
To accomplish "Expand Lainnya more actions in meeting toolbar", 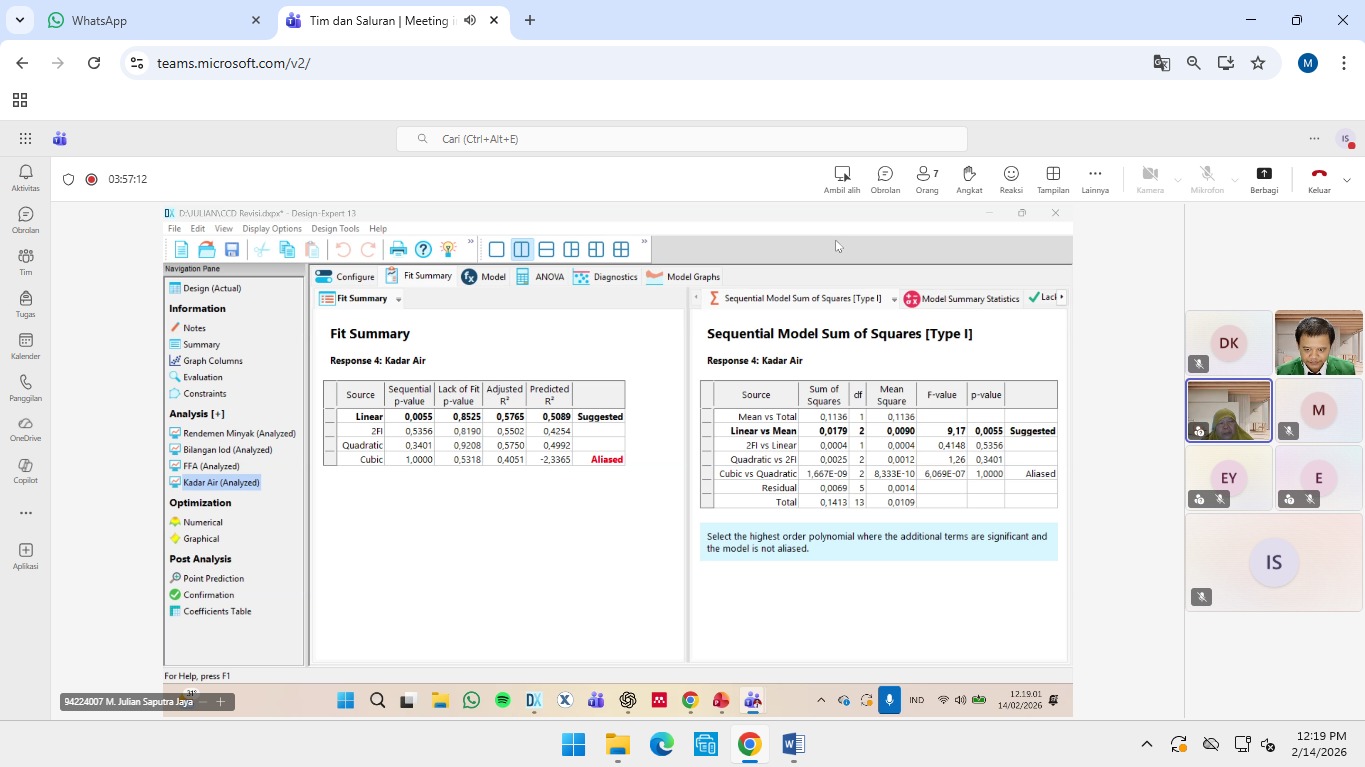I will [x=1095, y=178].
